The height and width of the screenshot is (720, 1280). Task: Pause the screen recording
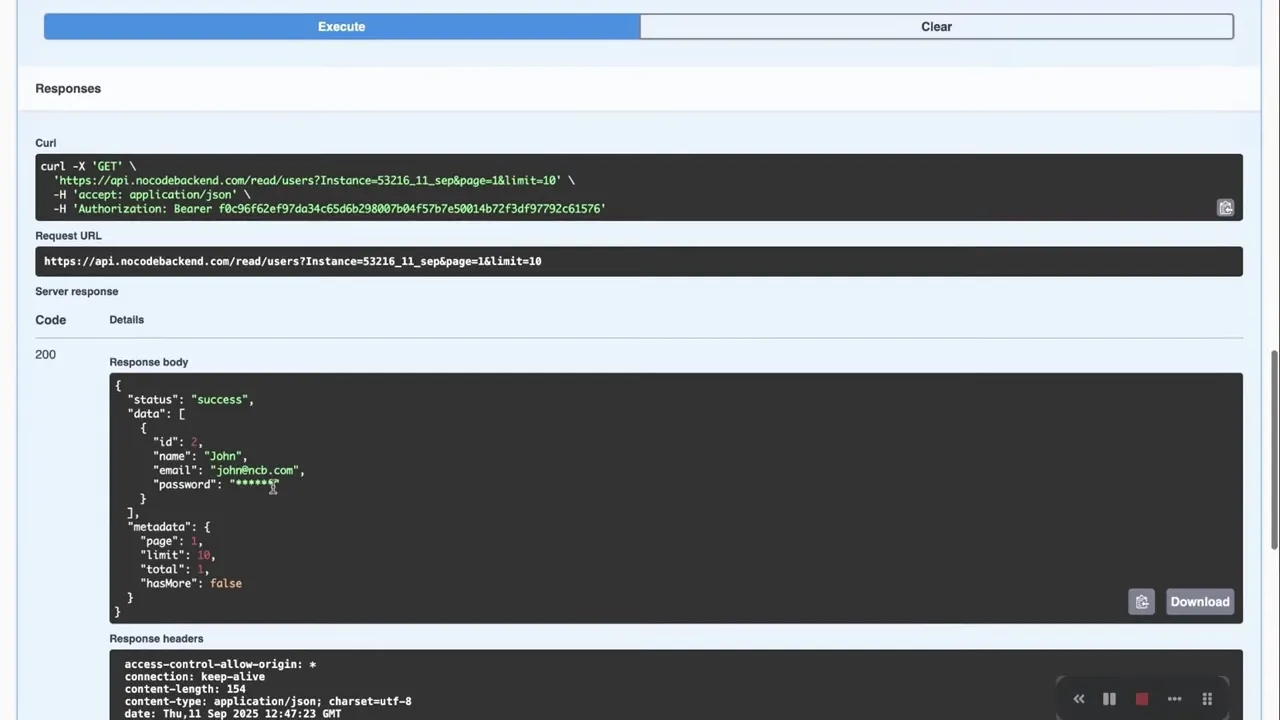click(x=1109, y=699)
